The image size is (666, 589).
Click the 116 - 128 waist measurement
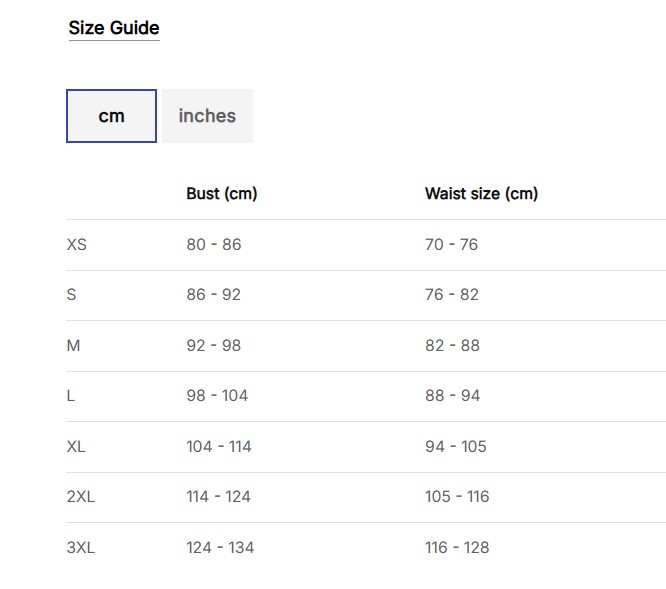457,548
